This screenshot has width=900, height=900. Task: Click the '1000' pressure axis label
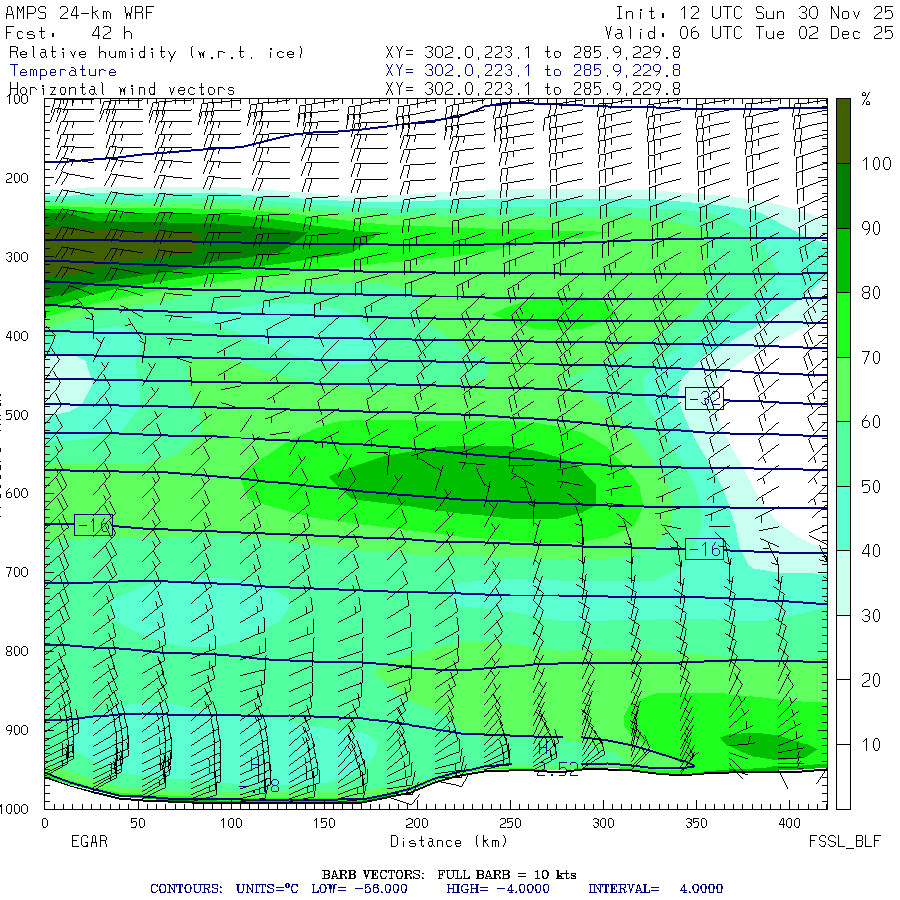pos(14,809)
